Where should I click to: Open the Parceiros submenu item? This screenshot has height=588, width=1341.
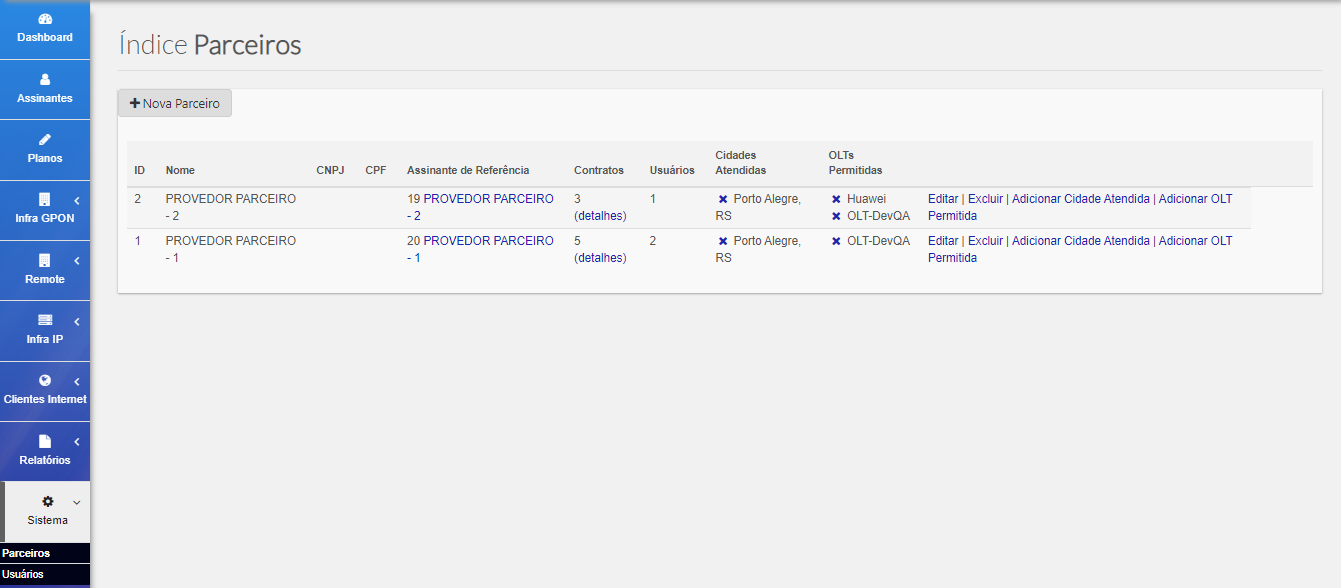tap(26, 553)
